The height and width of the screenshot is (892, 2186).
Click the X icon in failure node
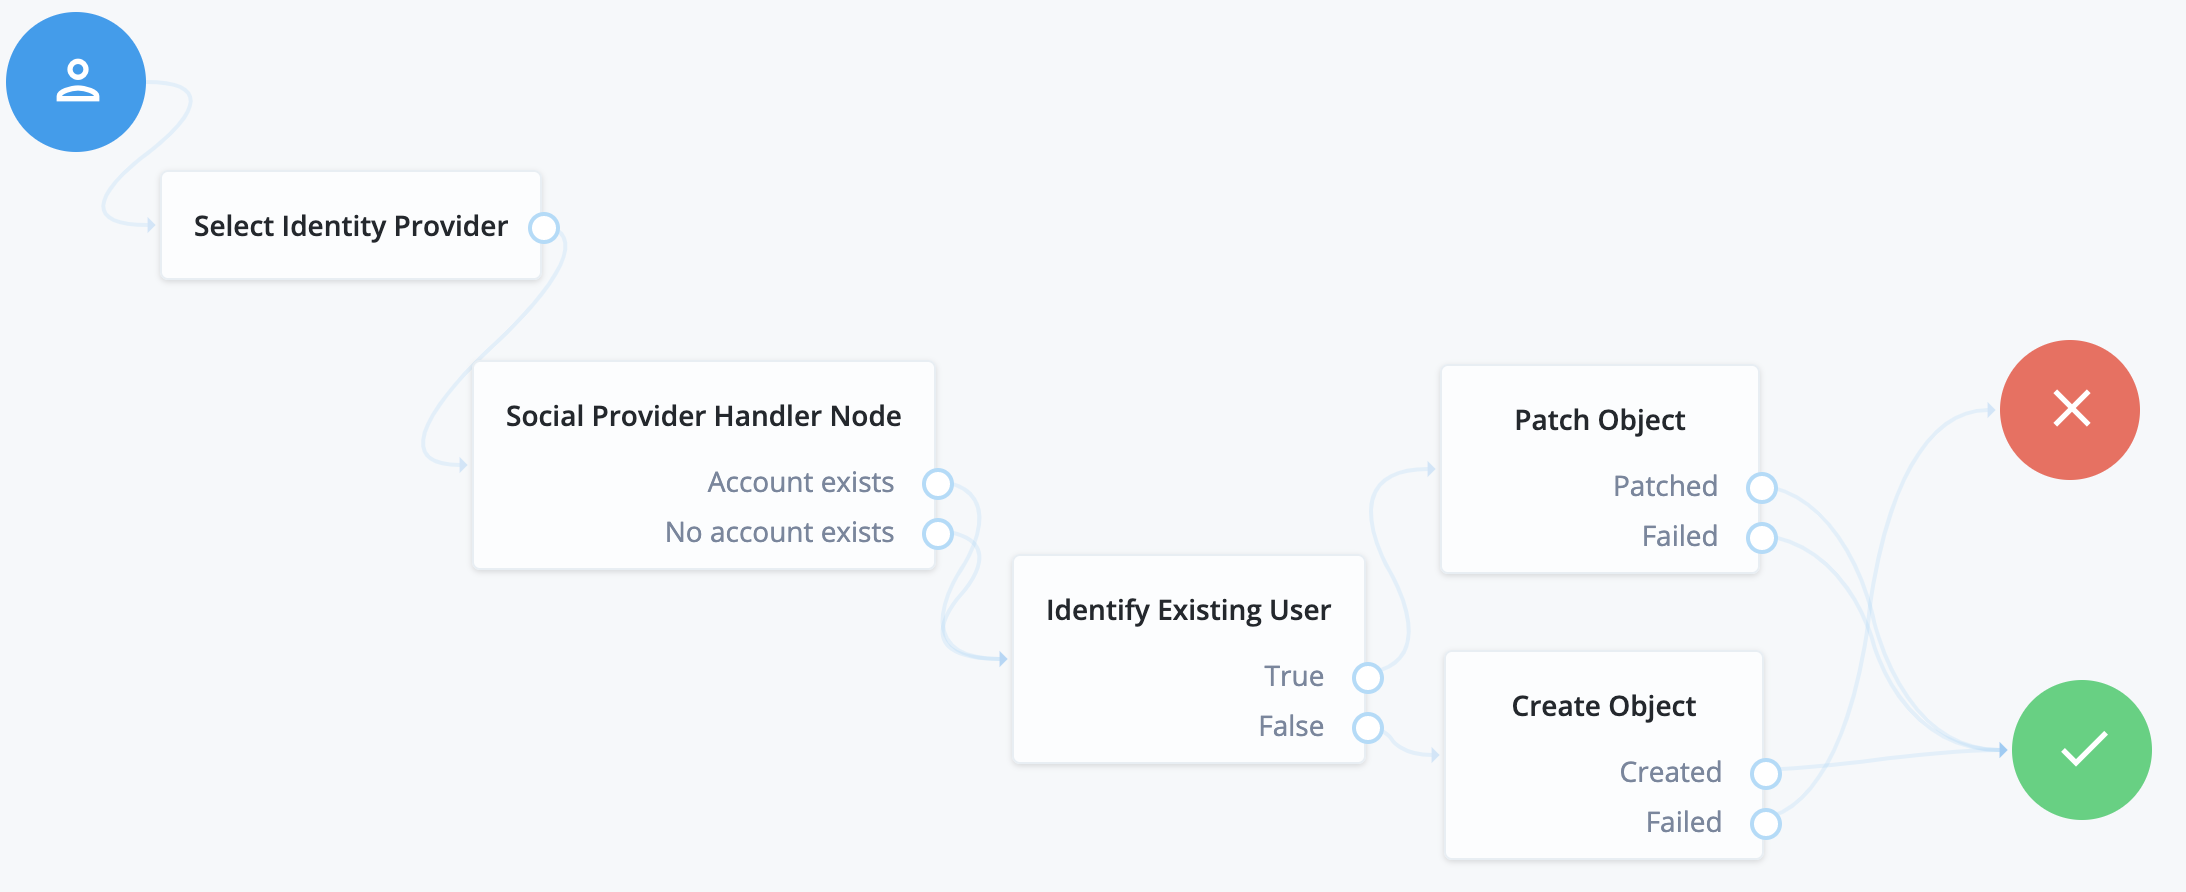coord(2069,409)
